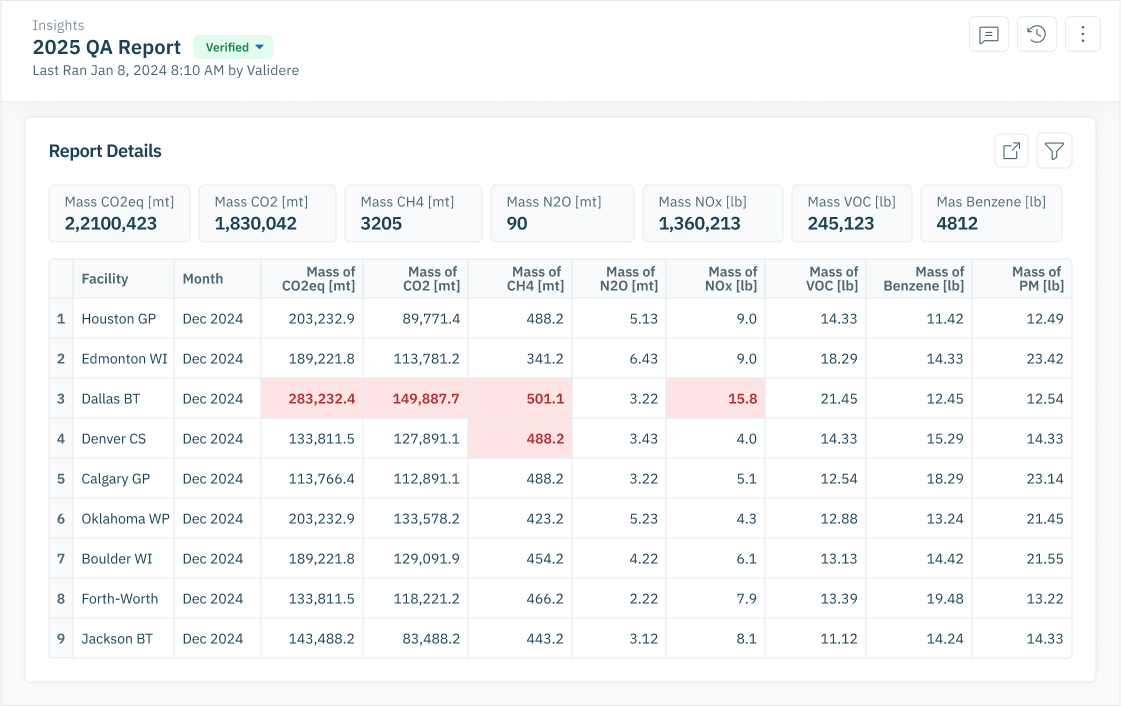Open the filter funnel icon
The height and width of the screenshot is (706, 1121).
(x=1055, y=151)
